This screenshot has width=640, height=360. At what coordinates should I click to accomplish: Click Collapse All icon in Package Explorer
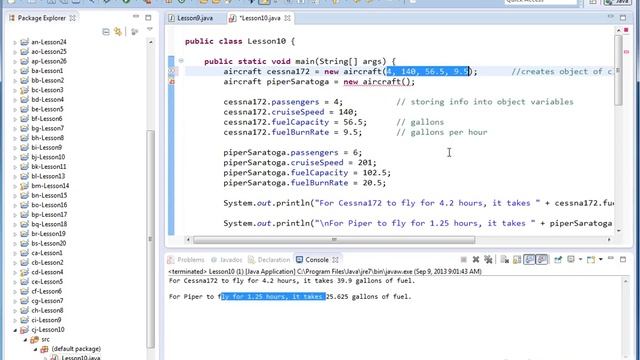(x=106, y=31)
